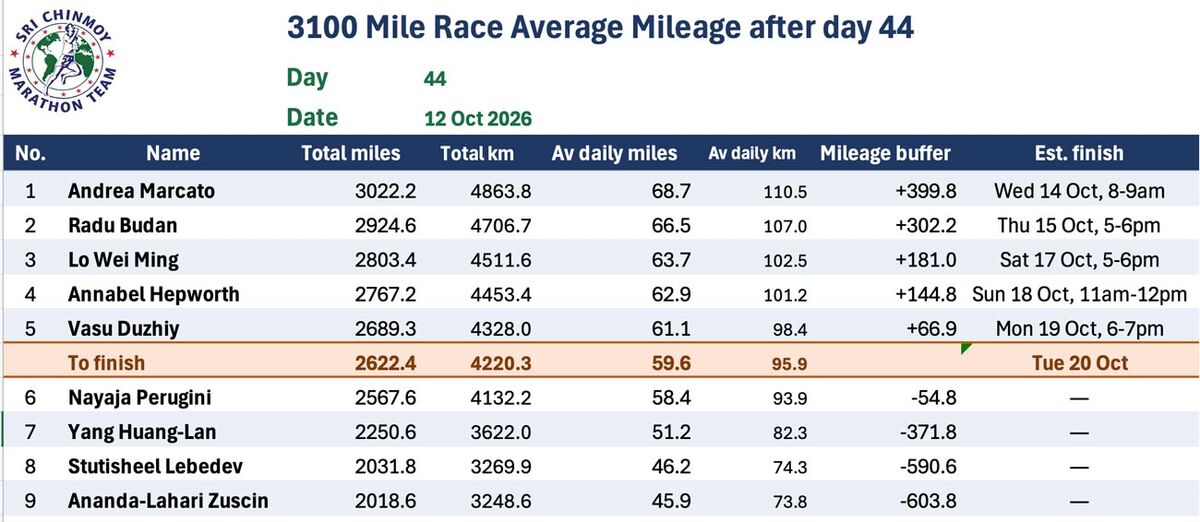
Task: Click the day value 44 cell
Action: pos(435,79)
